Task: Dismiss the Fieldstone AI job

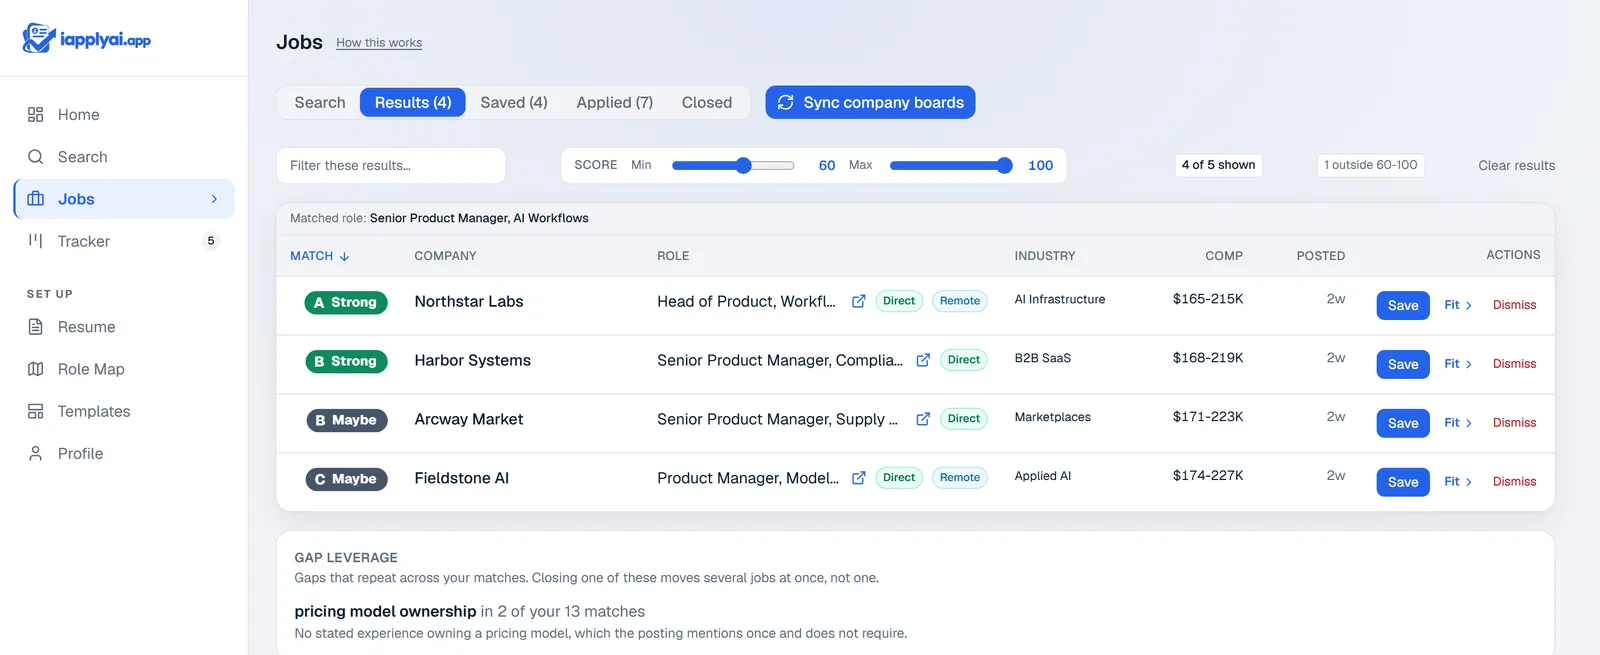Action: pyautogui.click(x=1514, y=482)
